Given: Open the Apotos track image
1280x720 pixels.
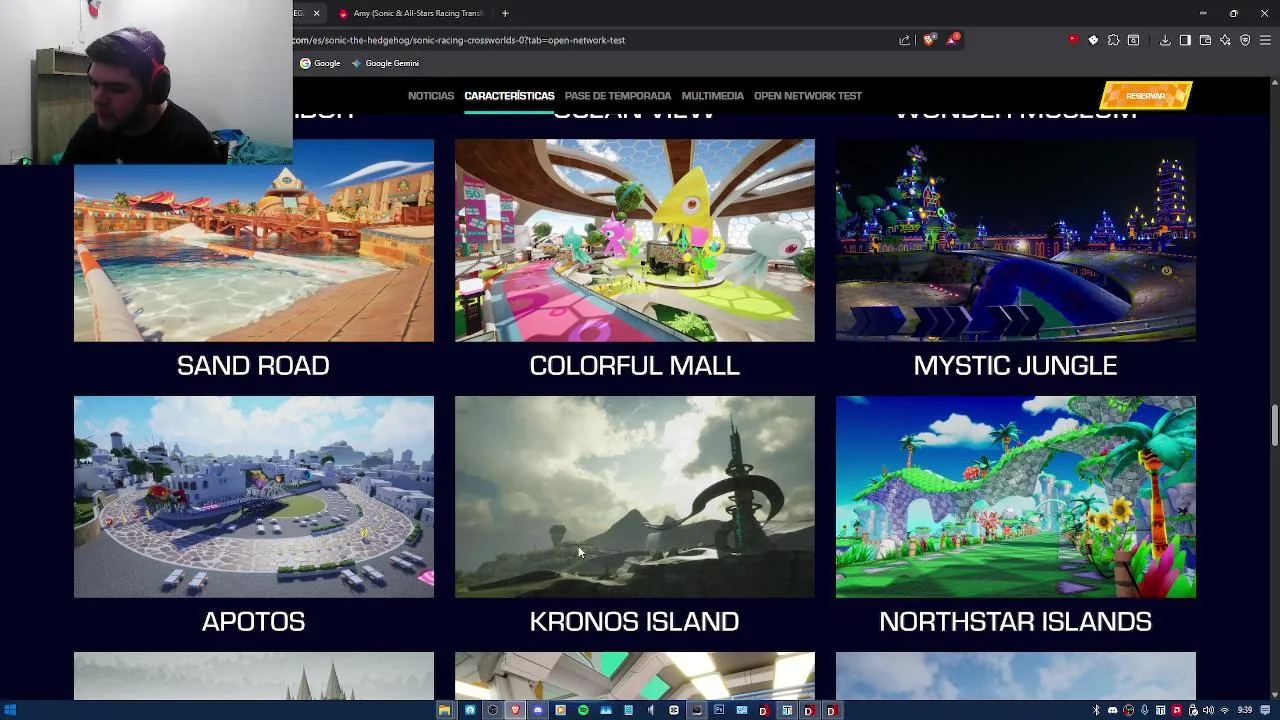Looking at the screenshot, I should click(254, 497).
